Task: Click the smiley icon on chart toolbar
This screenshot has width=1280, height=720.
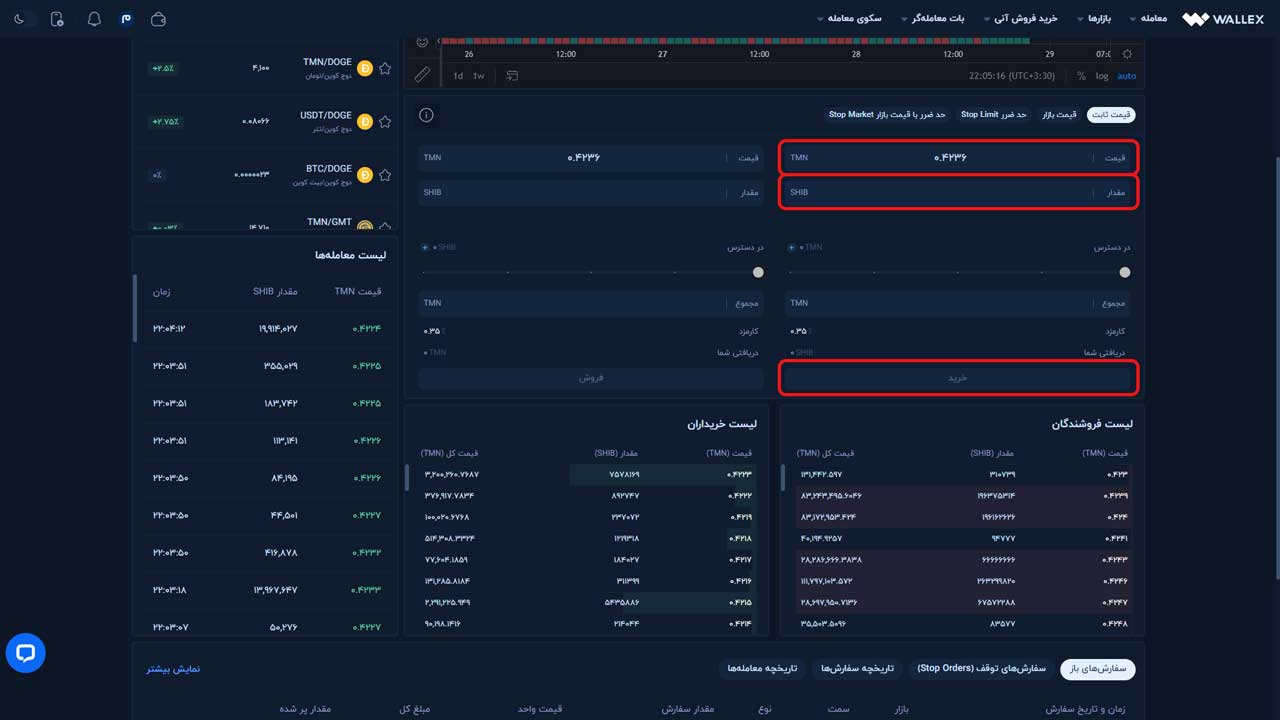Action: 422,42
